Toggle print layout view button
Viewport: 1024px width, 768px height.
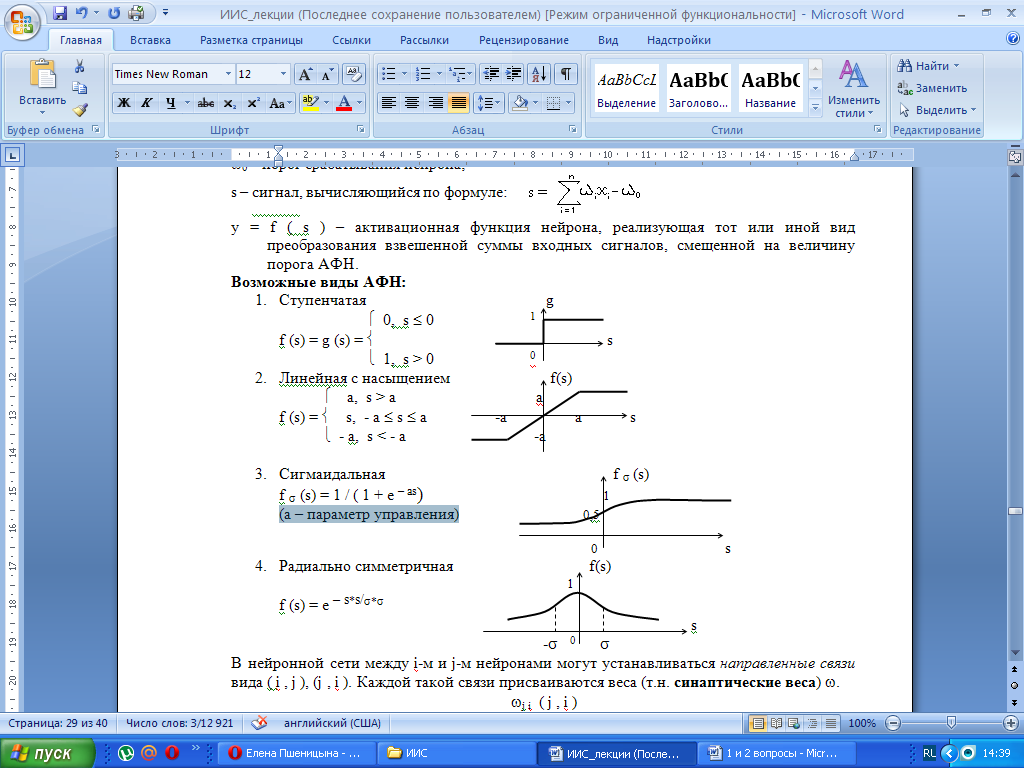click(758, 723)
